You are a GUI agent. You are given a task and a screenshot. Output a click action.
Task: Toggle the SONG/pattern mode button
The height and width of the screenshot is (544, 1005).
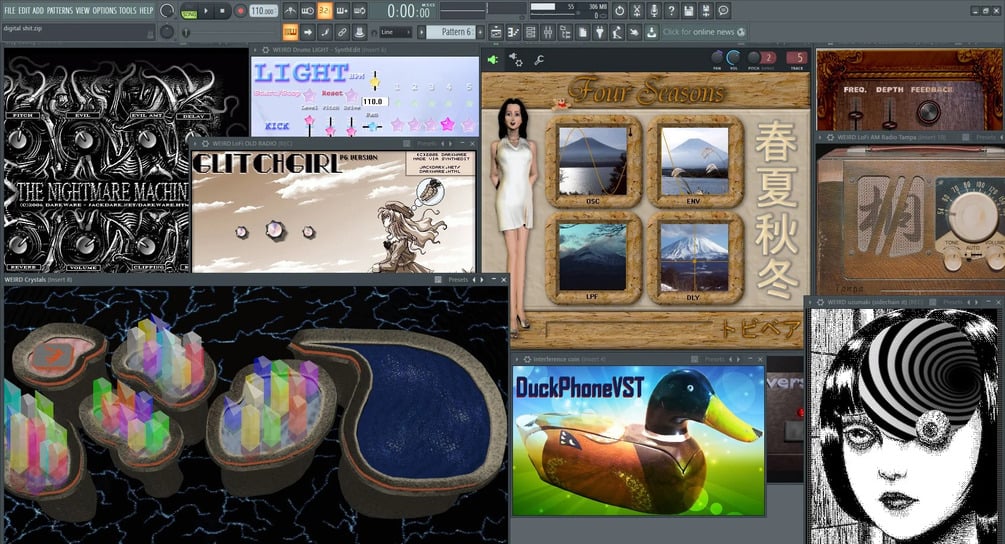pos(189,11)
